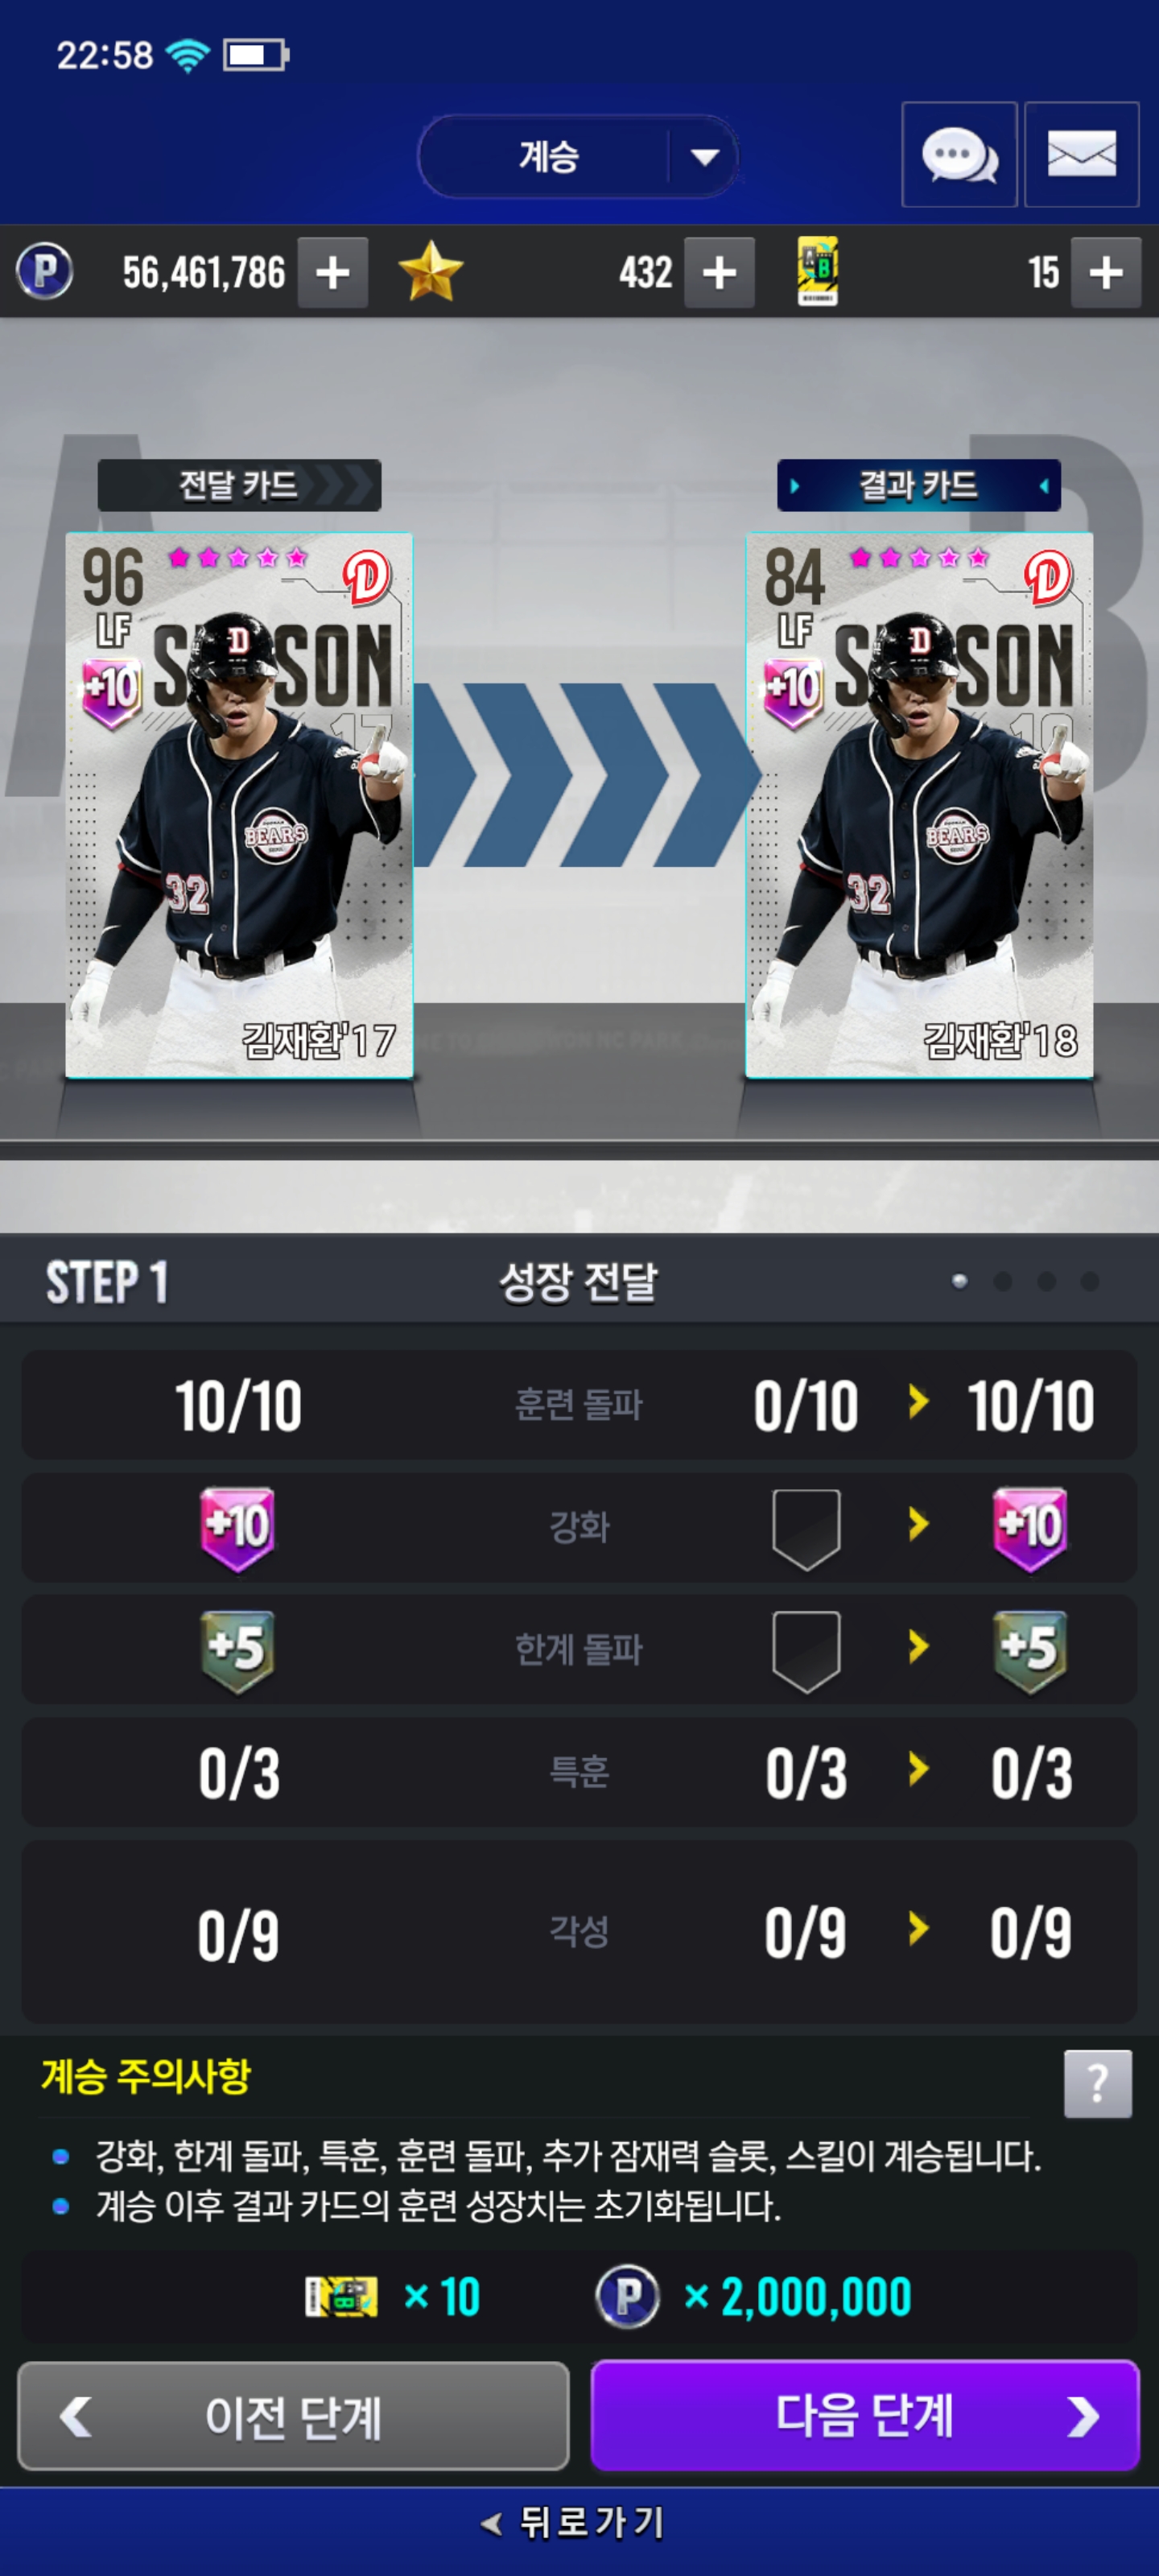1159x2576 pixels.
Task: Tap the +5 limit break badge on result side
Action: tap(1030, 1651)
